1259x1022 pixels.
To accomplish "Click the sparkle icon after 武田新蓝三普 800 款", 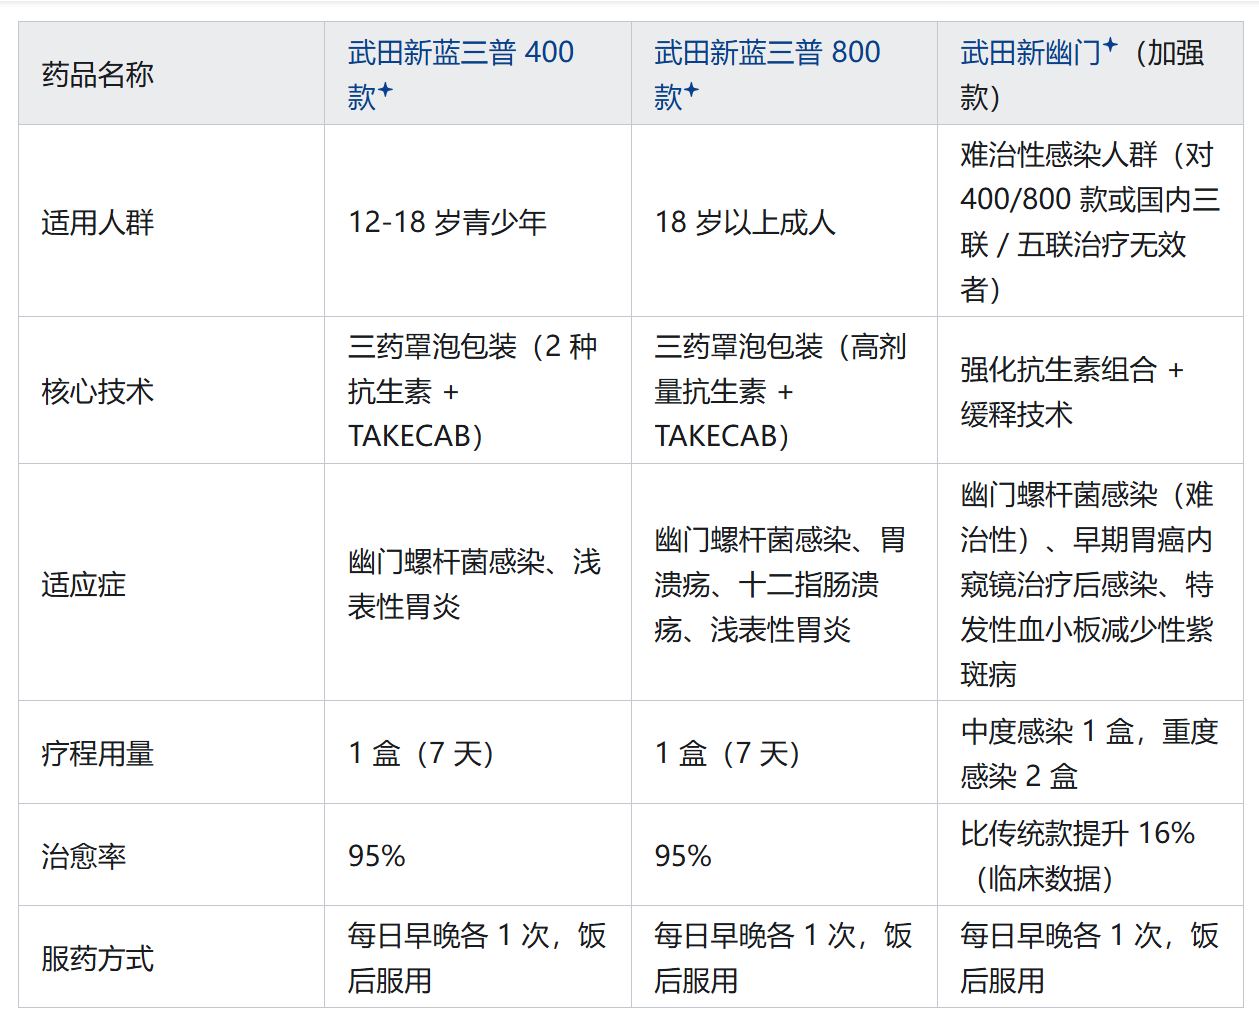I will (692, 91).
